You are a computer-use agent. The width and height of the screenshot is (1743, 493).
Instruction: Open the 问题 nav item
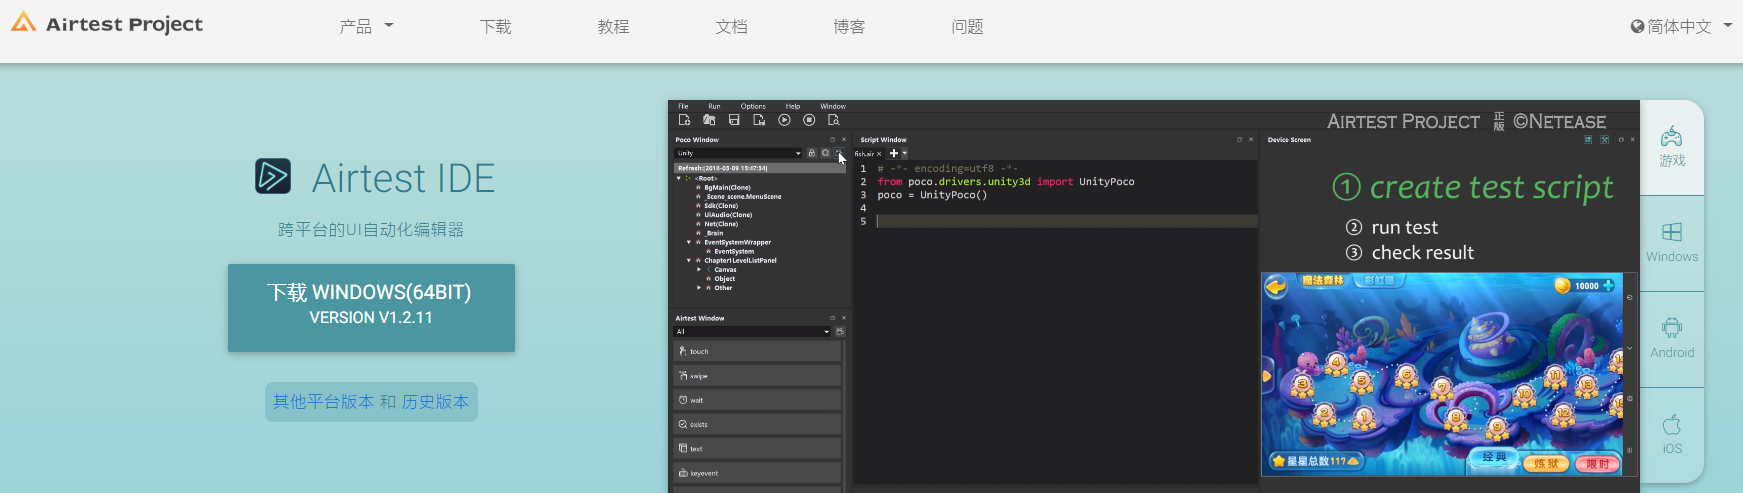pyautogui.click(x=967, y=27)
